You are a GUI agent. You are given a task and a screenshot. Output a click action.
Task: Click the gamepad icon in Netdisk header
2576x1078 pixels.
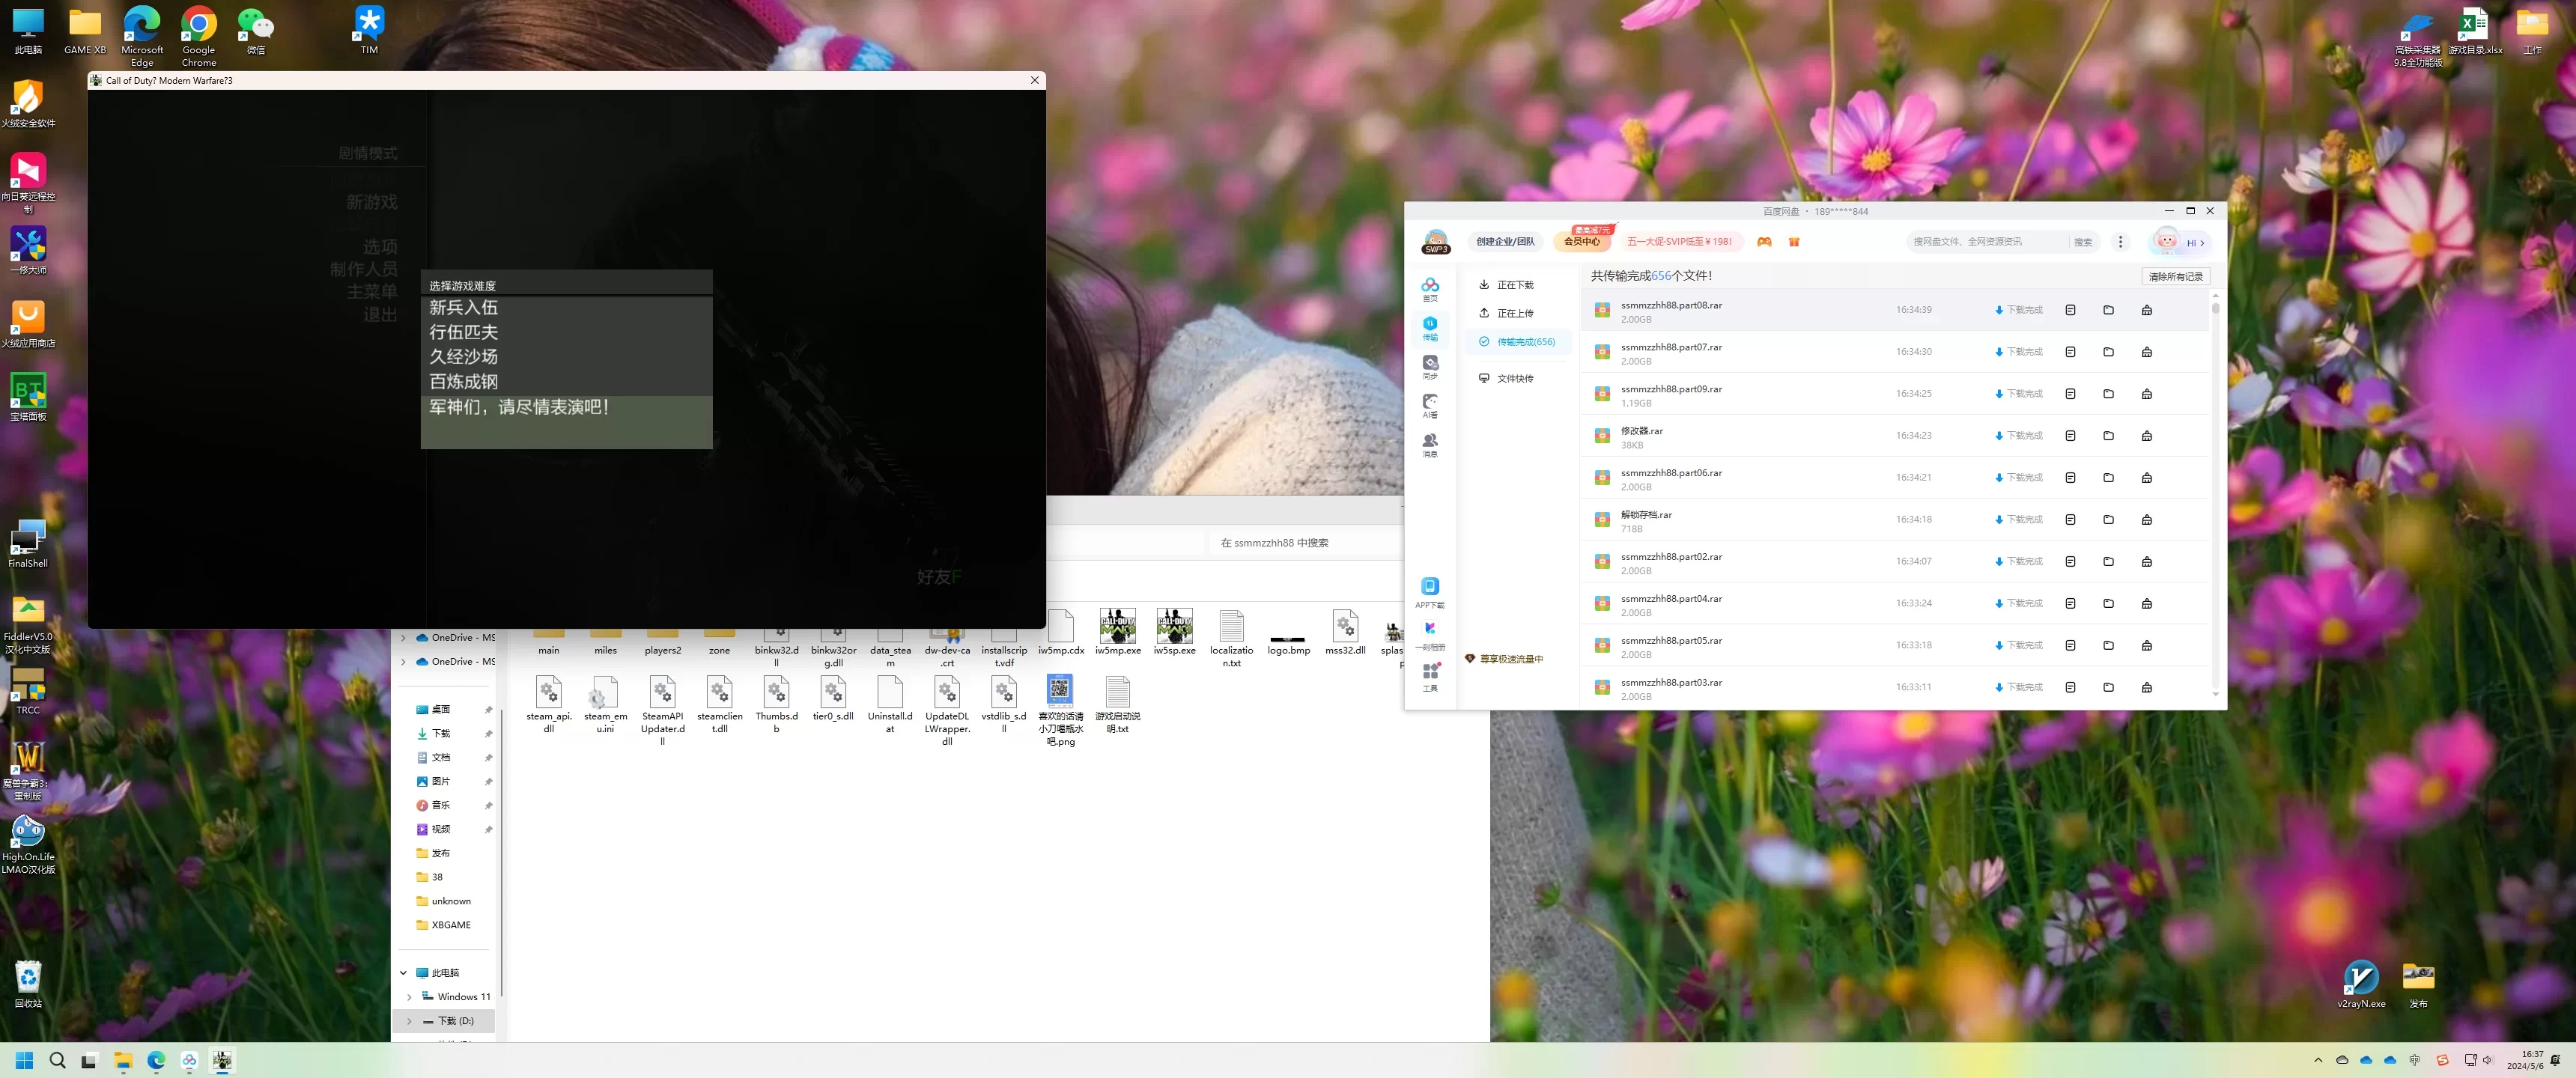[1764, 242]
